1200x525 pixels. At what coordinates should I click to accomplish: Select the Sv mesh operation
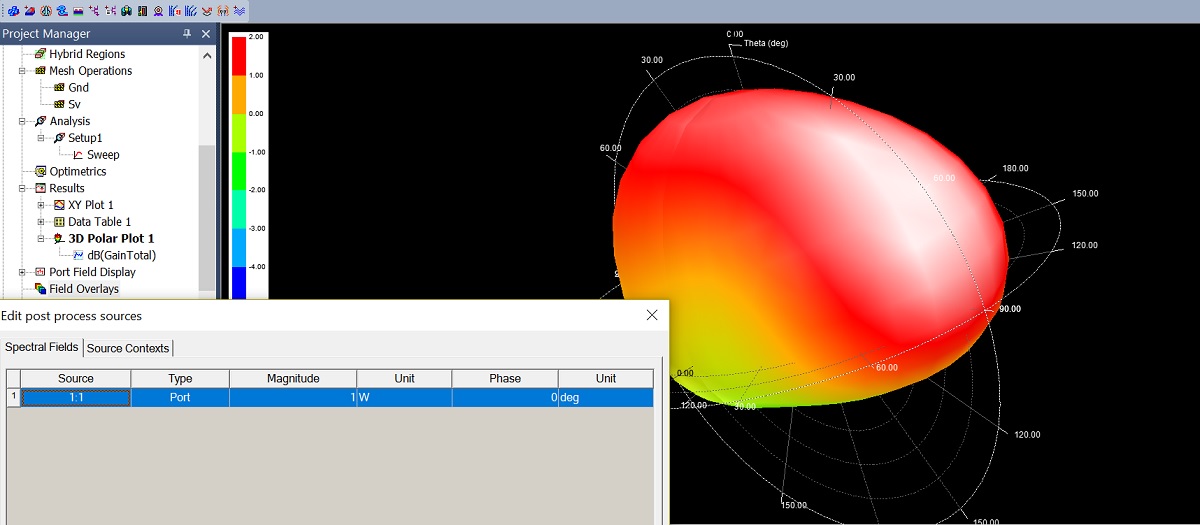(75, 104)
